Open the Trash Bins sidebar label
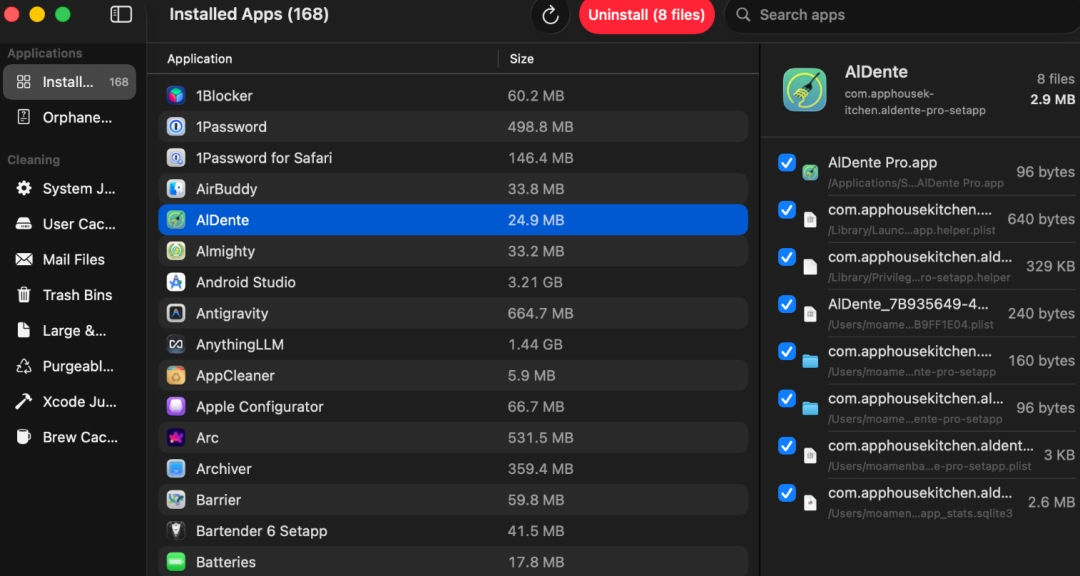 point(77,295)
